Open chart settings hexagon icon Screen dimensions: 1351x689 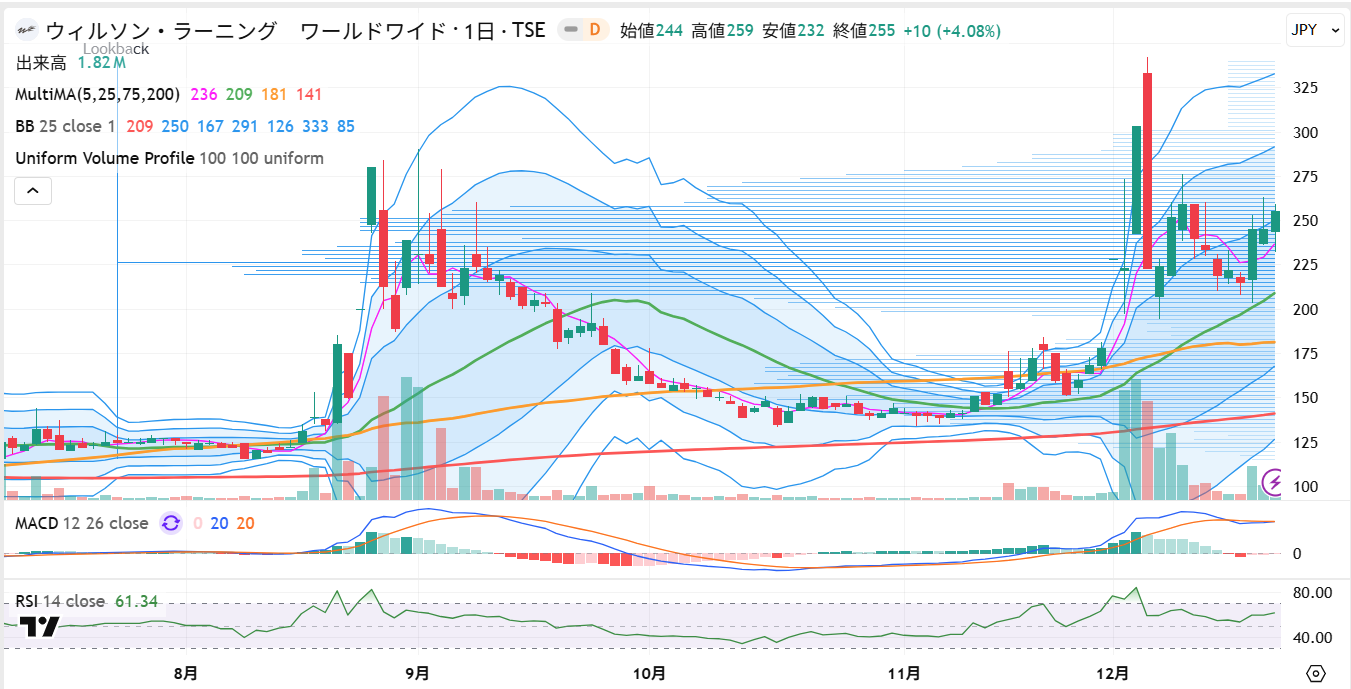1316,673
